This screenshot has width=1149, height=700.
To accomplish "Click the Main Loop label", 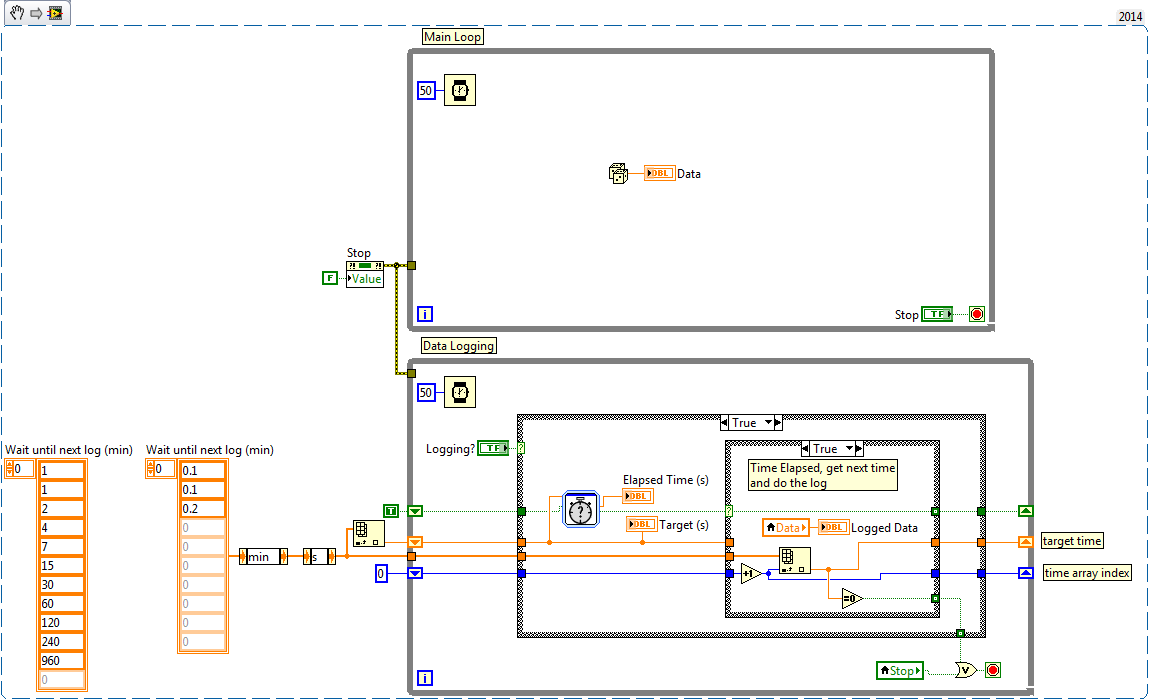I will pos(453,37).
